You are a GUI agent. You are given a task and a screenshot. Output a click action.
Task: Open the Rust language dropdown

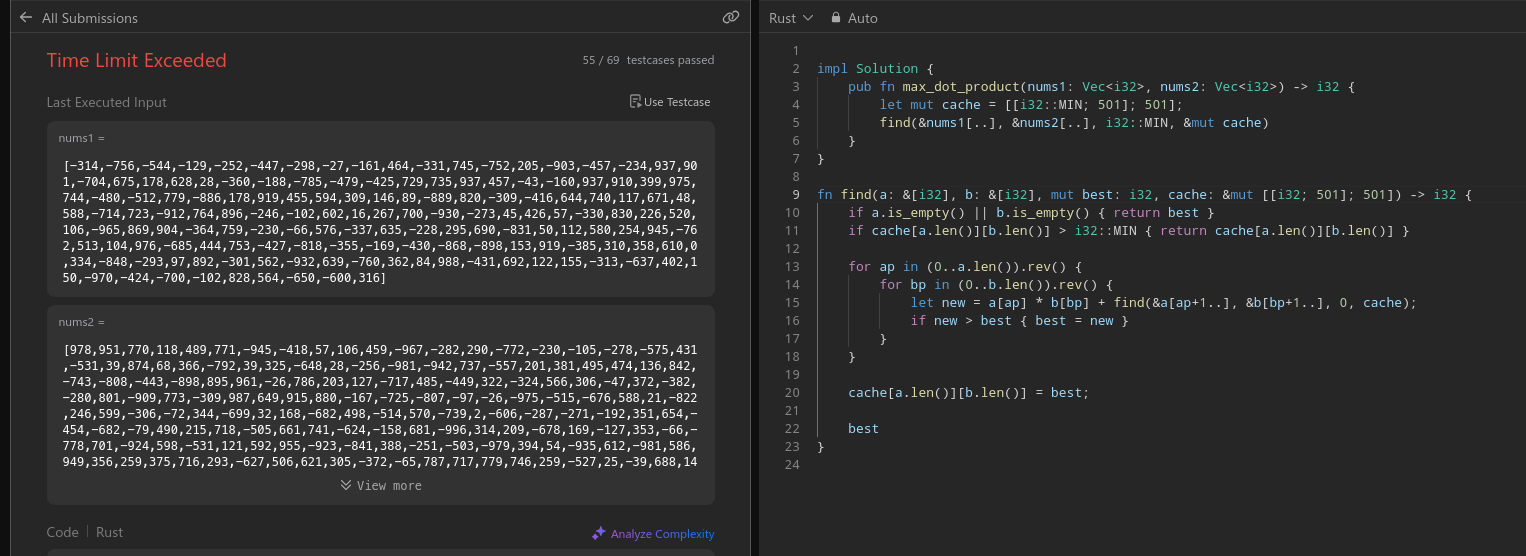[791, 18]
